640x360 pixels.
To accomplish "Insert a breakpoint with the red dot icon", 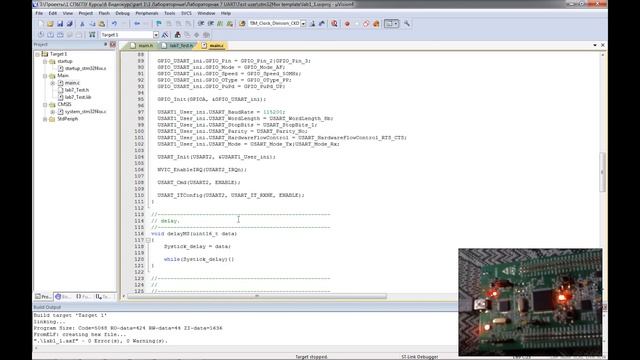I will (347, 24).
